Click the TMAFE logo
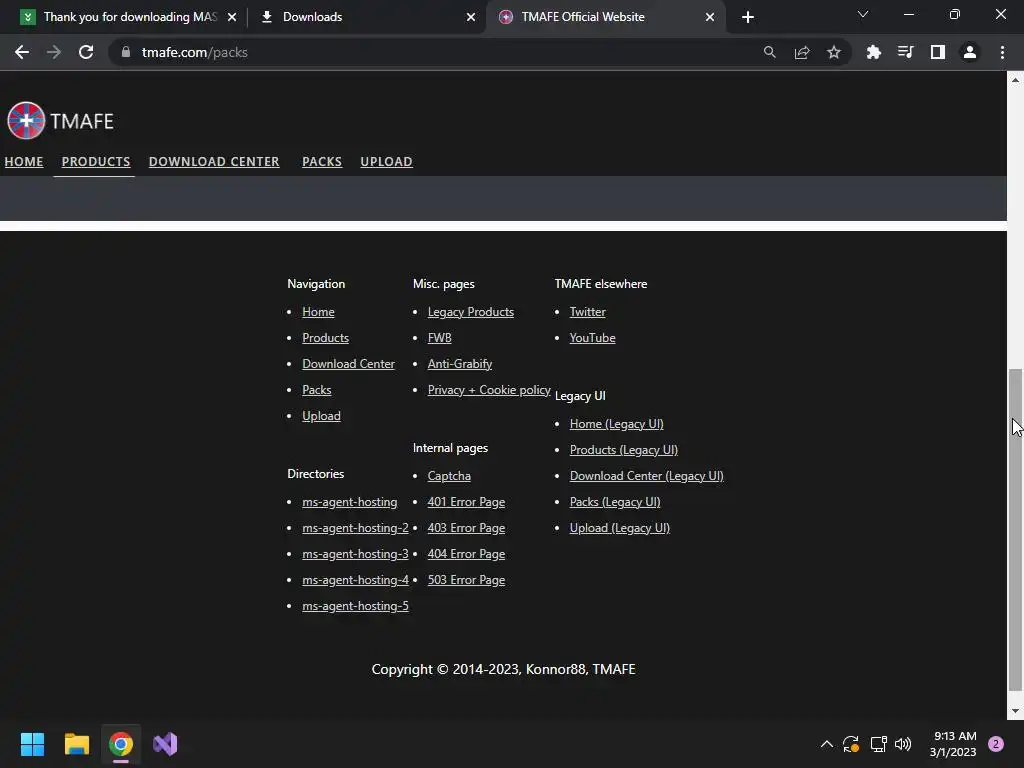The width and height of the screenshot is (1024, 768). click(60, 121)
